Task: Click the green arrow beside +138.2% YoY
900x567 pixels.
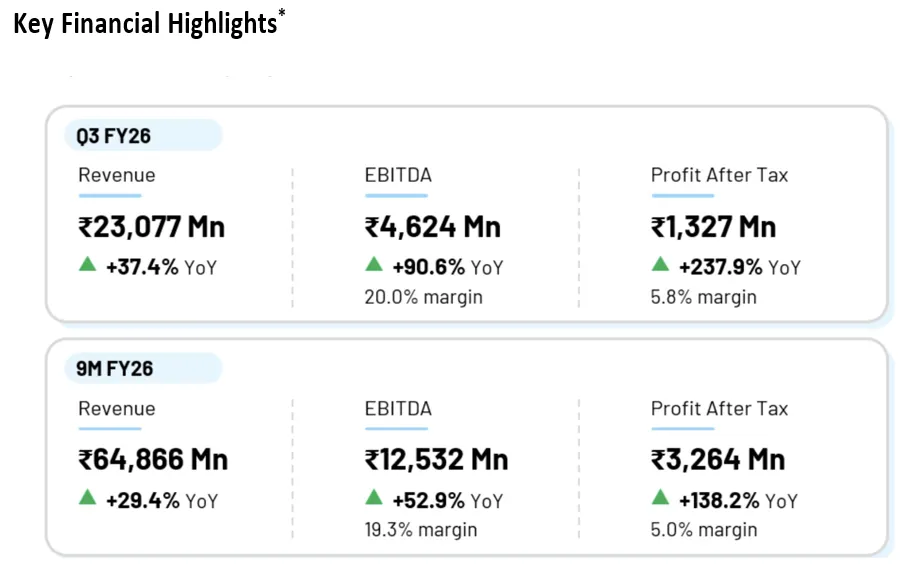Action: 660,498
